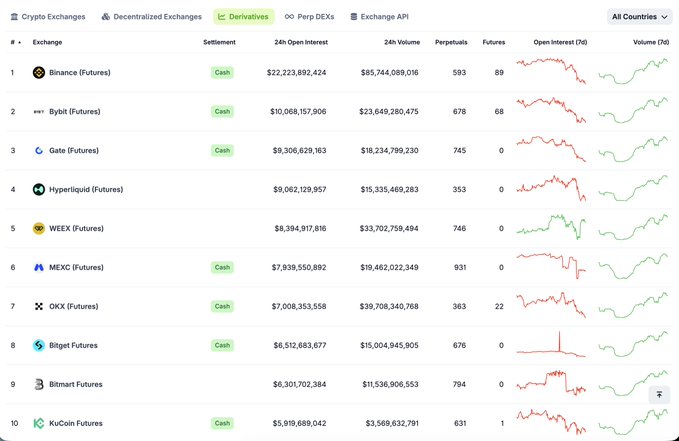Click Bitget open interest 7d sparkline

pyautogui.click(x=551, y=345)
